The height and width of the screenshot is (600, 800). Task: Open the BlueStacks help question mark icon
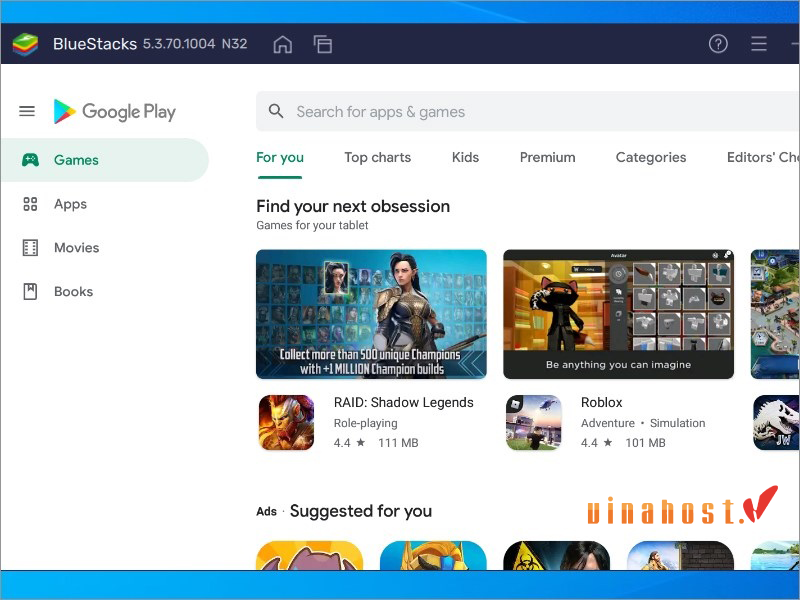(718, 44)
